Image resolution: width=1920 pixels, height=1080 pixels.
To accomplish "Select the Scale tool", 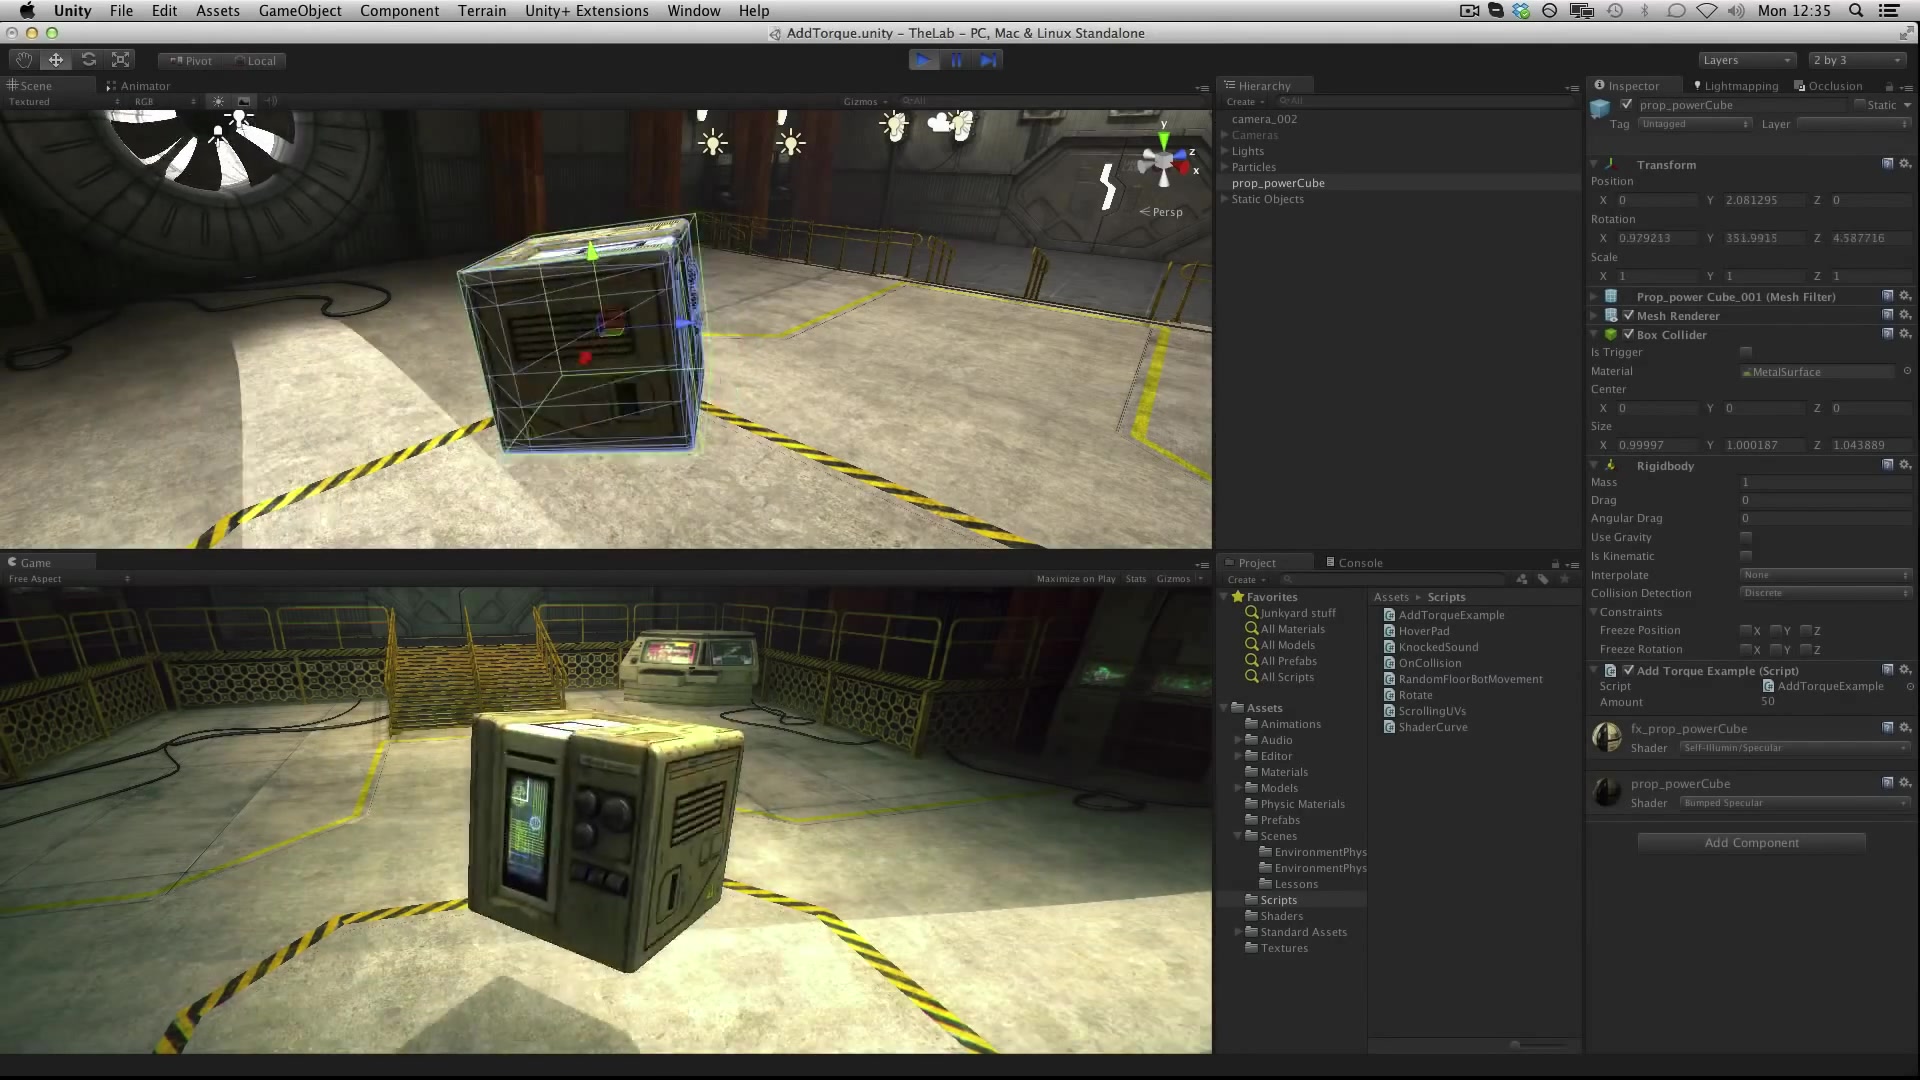I will pos(120,59).
